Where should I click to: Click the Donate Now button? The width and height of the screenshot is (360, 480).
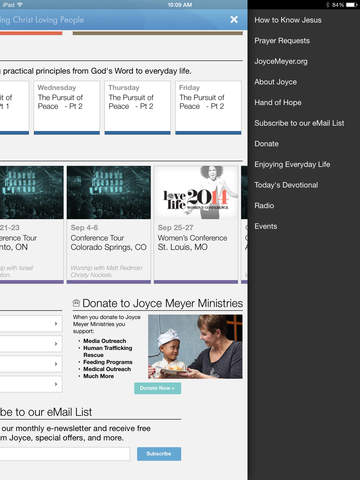coord(158,388)
